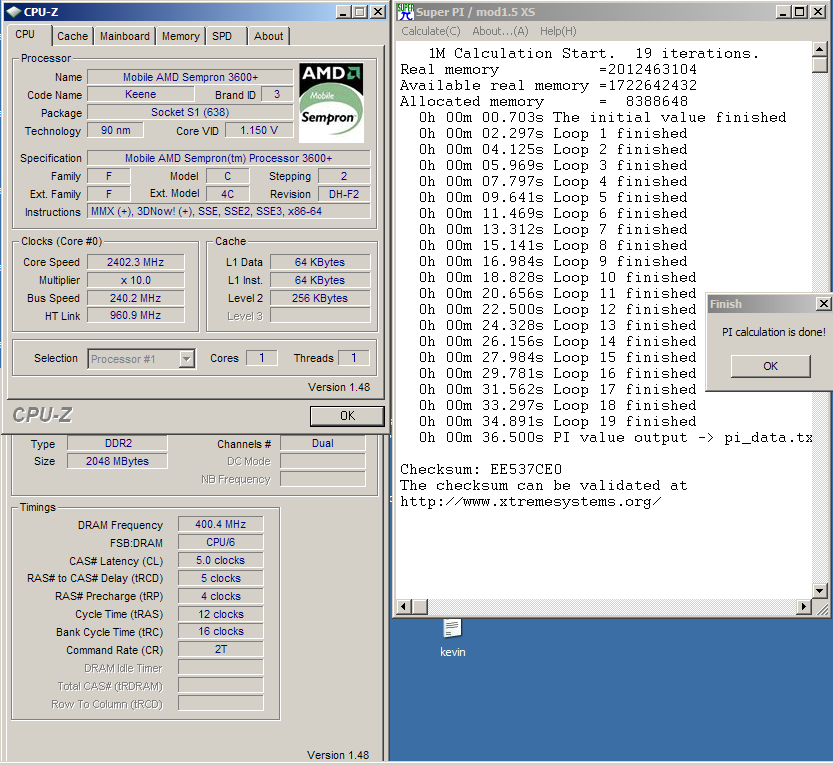Click the L1 Data value 64 KBytes
This screenshot has height=765, width=833.
point(320,262)
